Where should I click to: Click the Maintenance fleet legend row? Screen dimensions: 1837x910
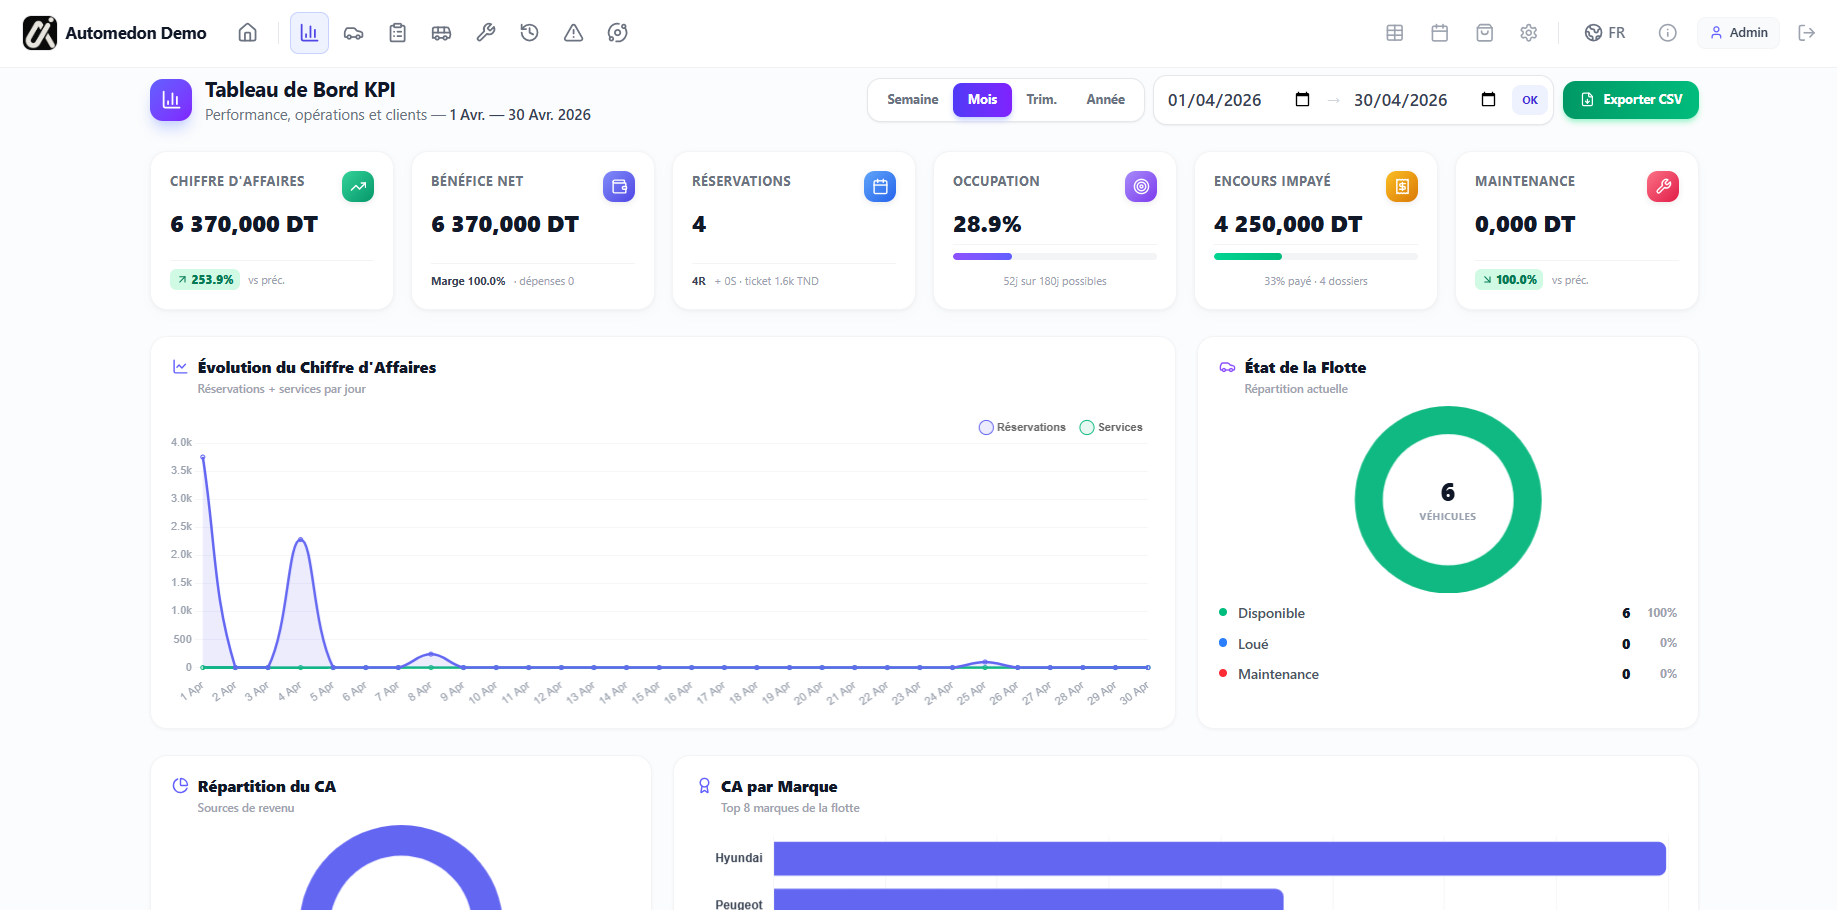1448,674
